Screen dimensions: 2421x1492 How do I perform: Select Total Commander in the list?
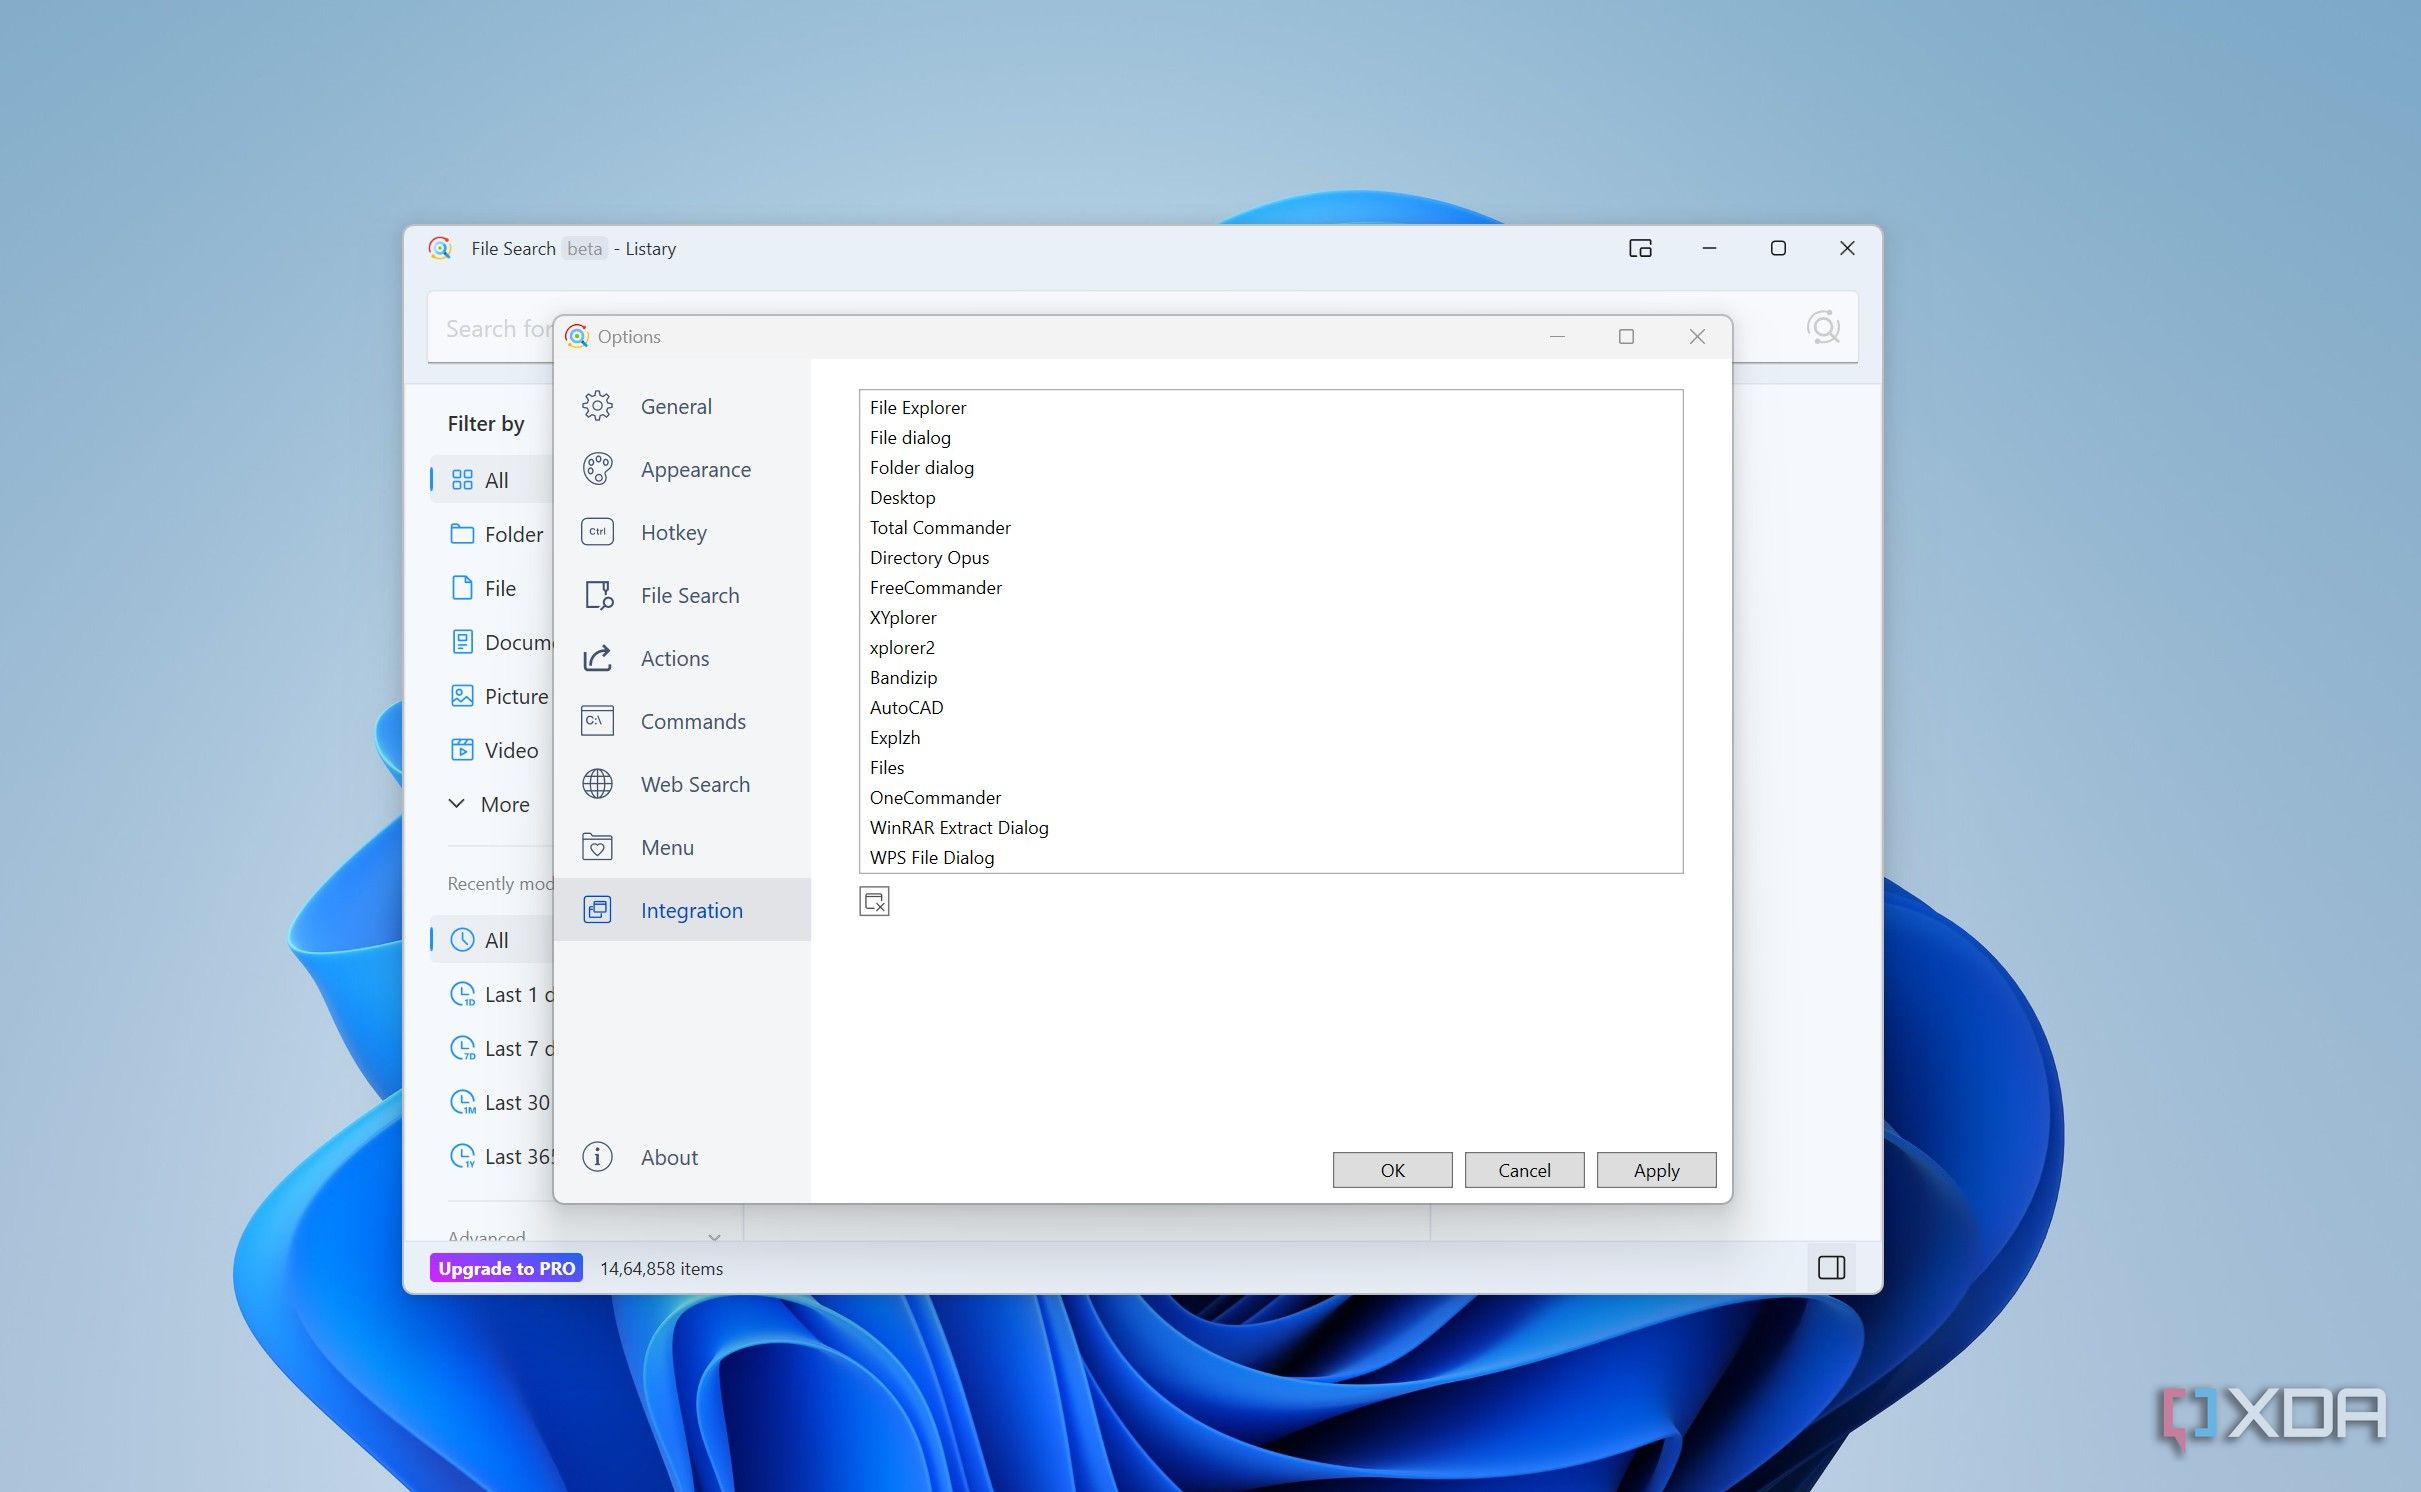tap(1270, 527)
